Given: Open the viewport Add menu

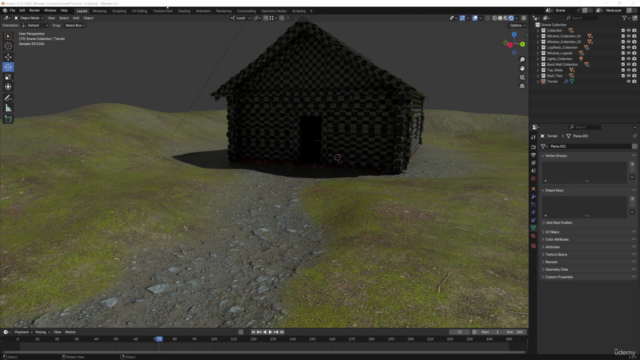Looking at the screenshot, I should tap(76, 18).
